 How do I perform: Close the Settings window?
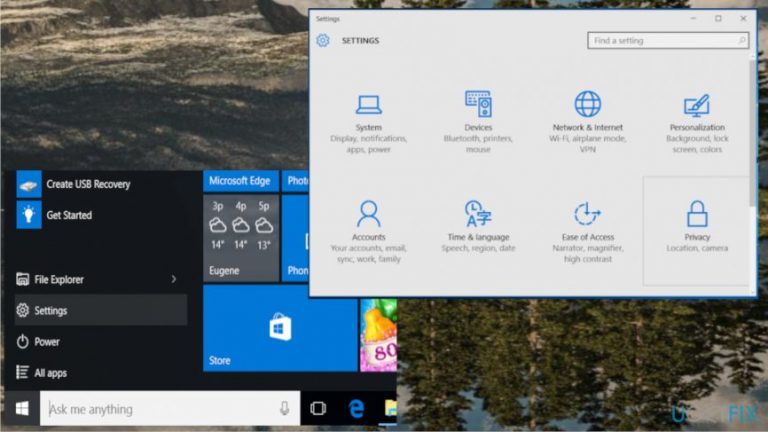point(743,19)
